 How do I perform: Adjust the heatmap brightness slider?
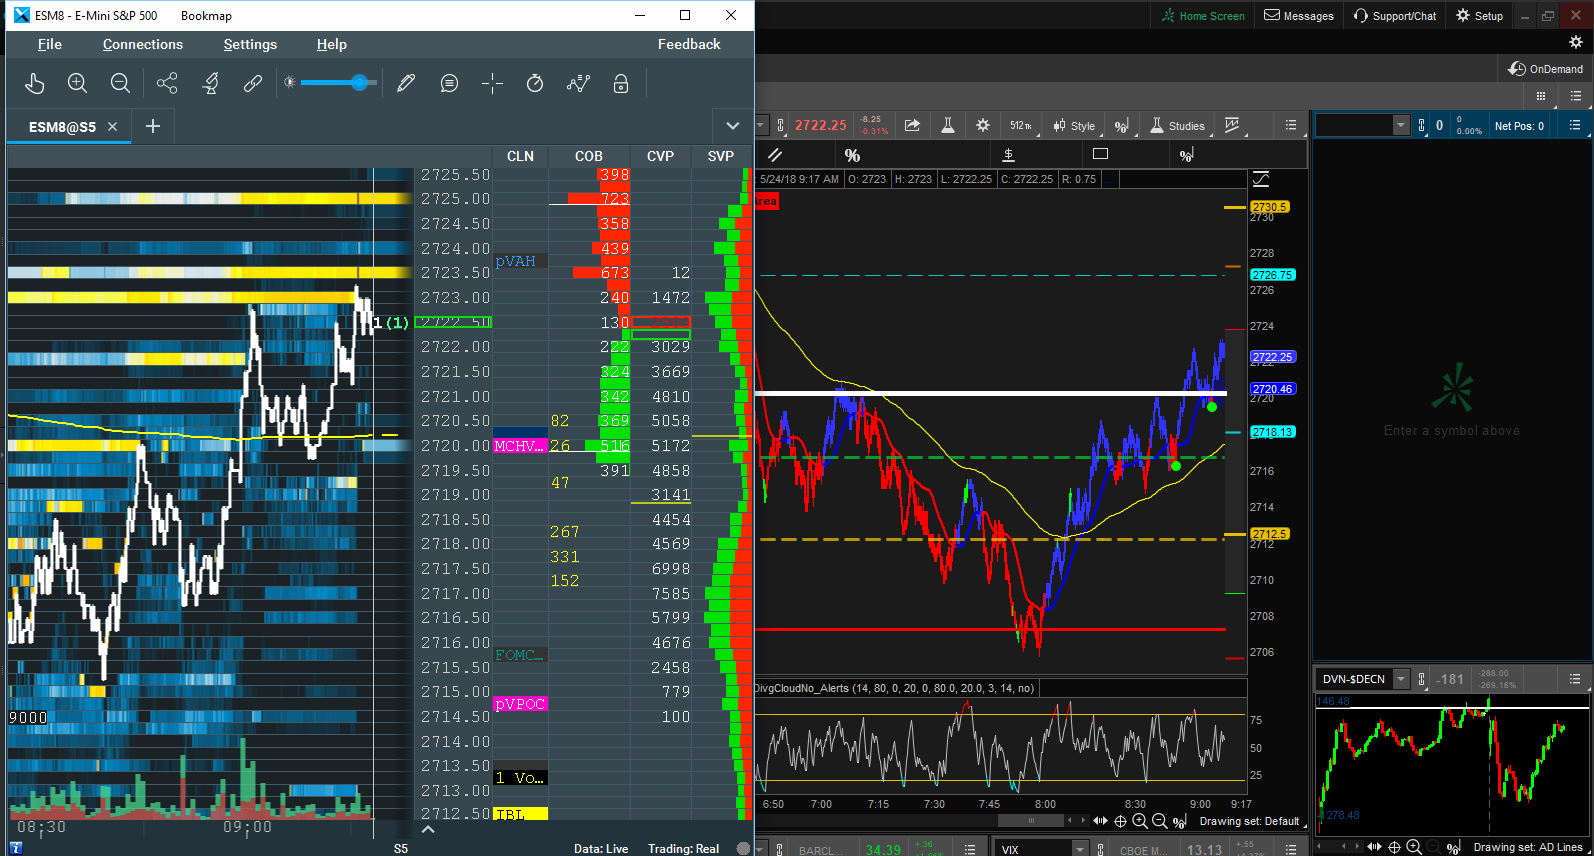click(x=338, y=83)
